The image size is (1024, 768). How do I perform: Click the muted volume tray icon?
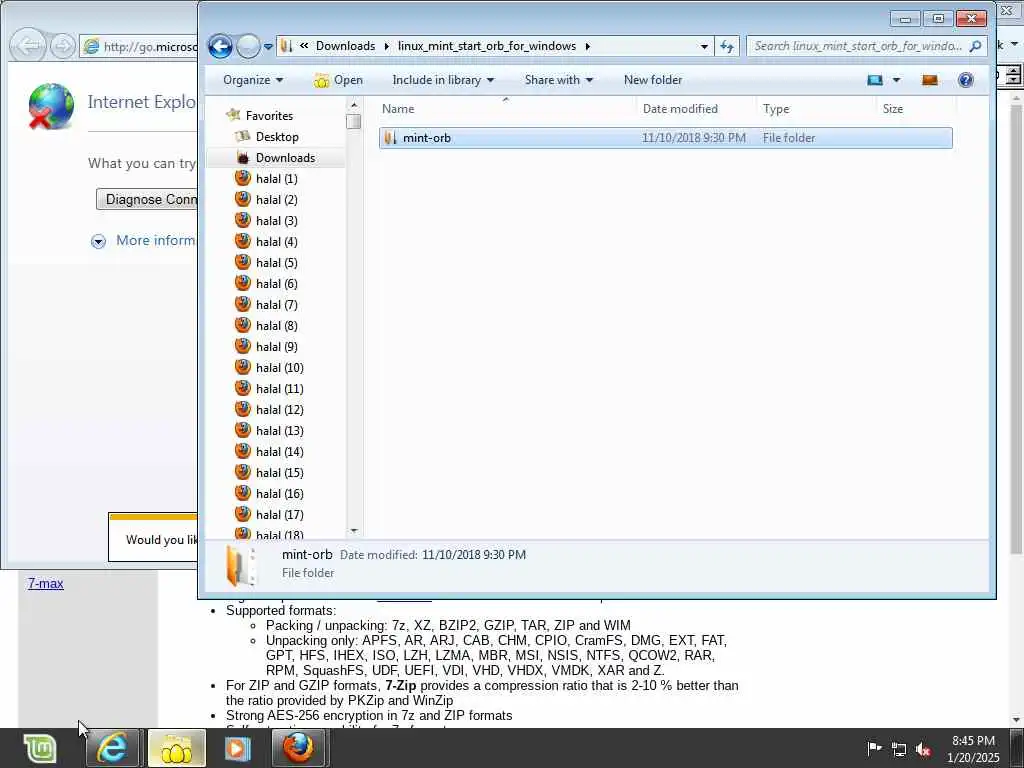(923, 749)
